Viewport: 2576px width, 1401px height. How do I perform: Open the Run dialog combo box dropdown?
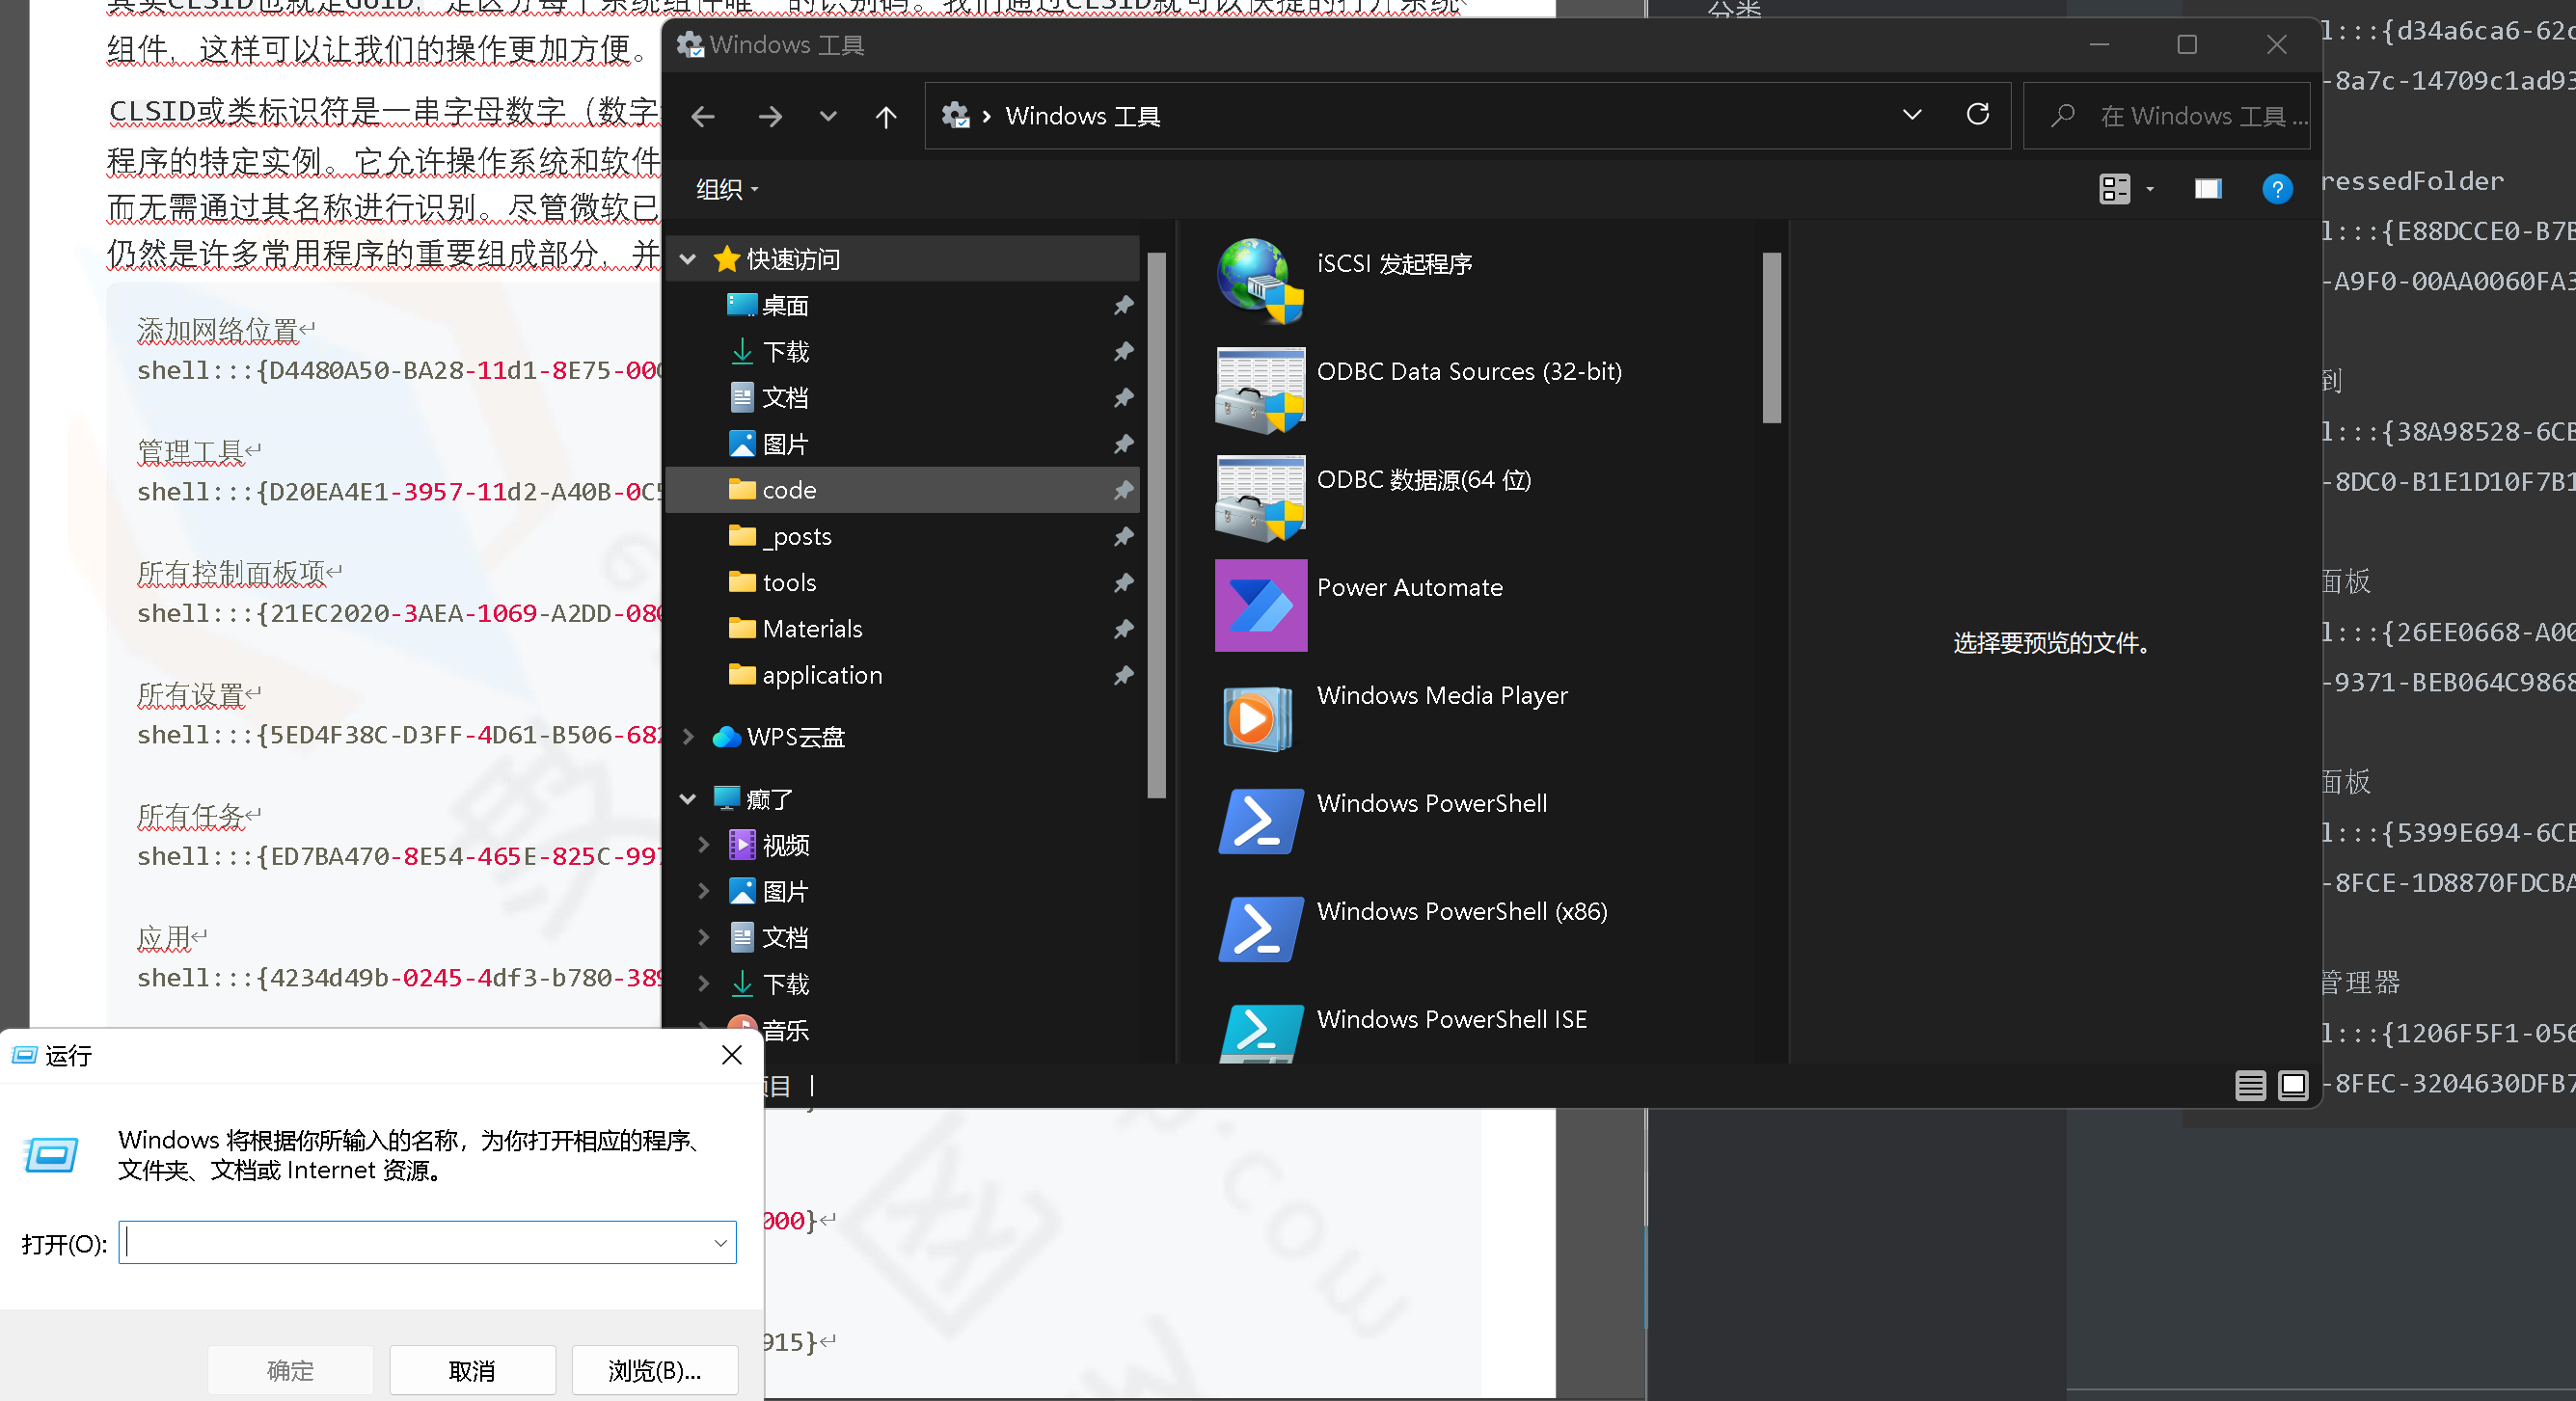720,1243
